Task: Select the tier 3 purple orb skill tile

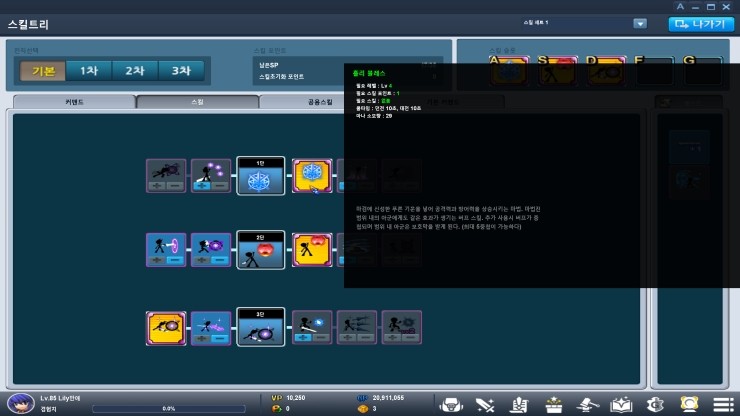Action: 261,327
